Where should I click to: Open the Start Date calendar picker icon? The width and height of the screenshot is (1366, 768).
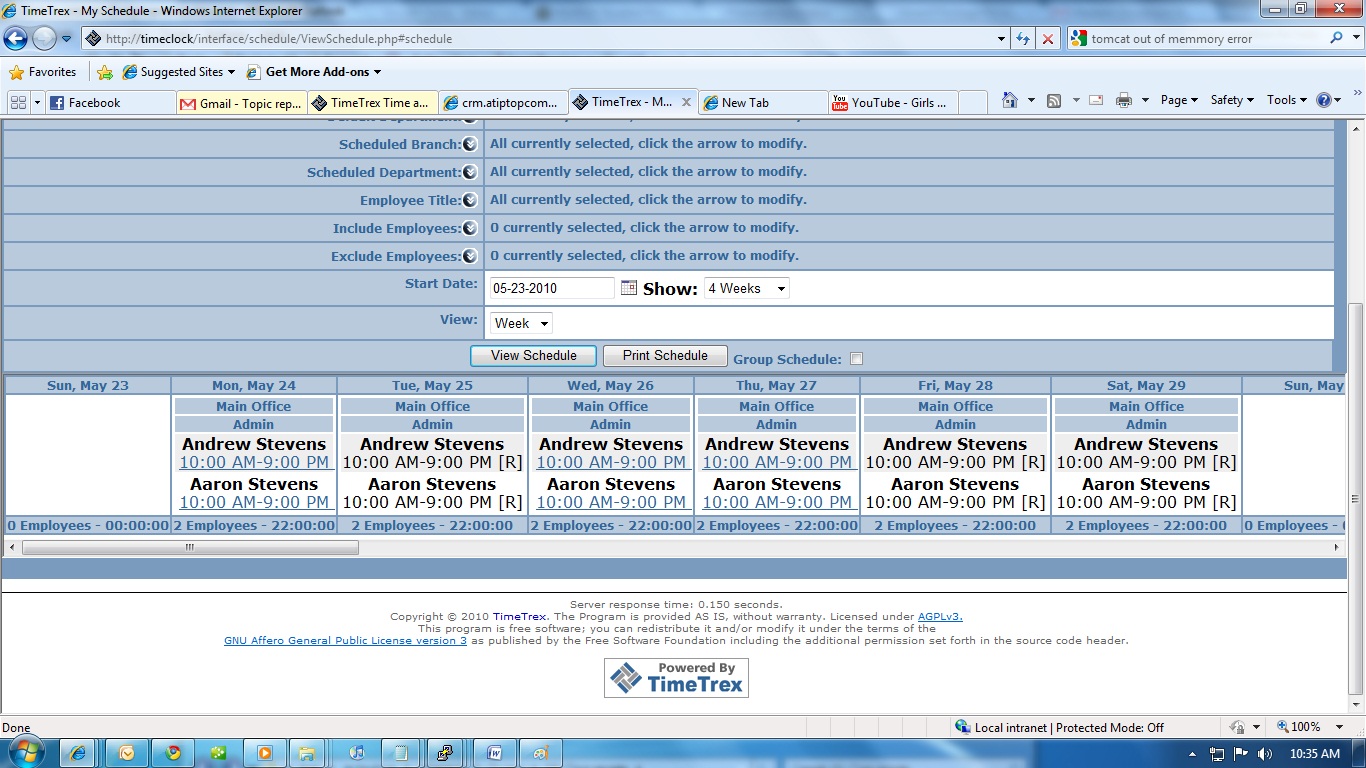(628, 288)
